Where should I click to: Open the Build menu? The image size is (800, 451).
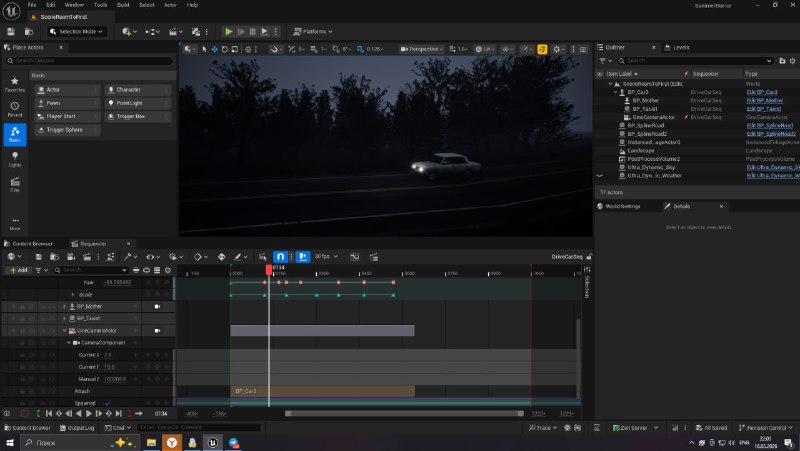coord(123,5)
